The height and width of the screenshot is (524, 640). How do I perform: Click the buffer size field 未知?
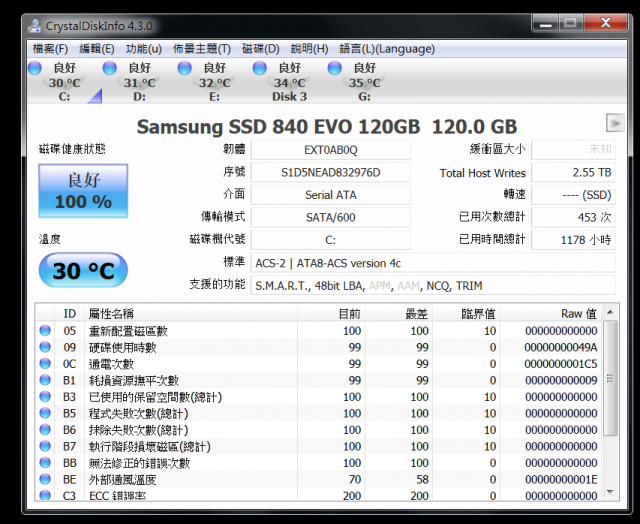tap(573, 149)
